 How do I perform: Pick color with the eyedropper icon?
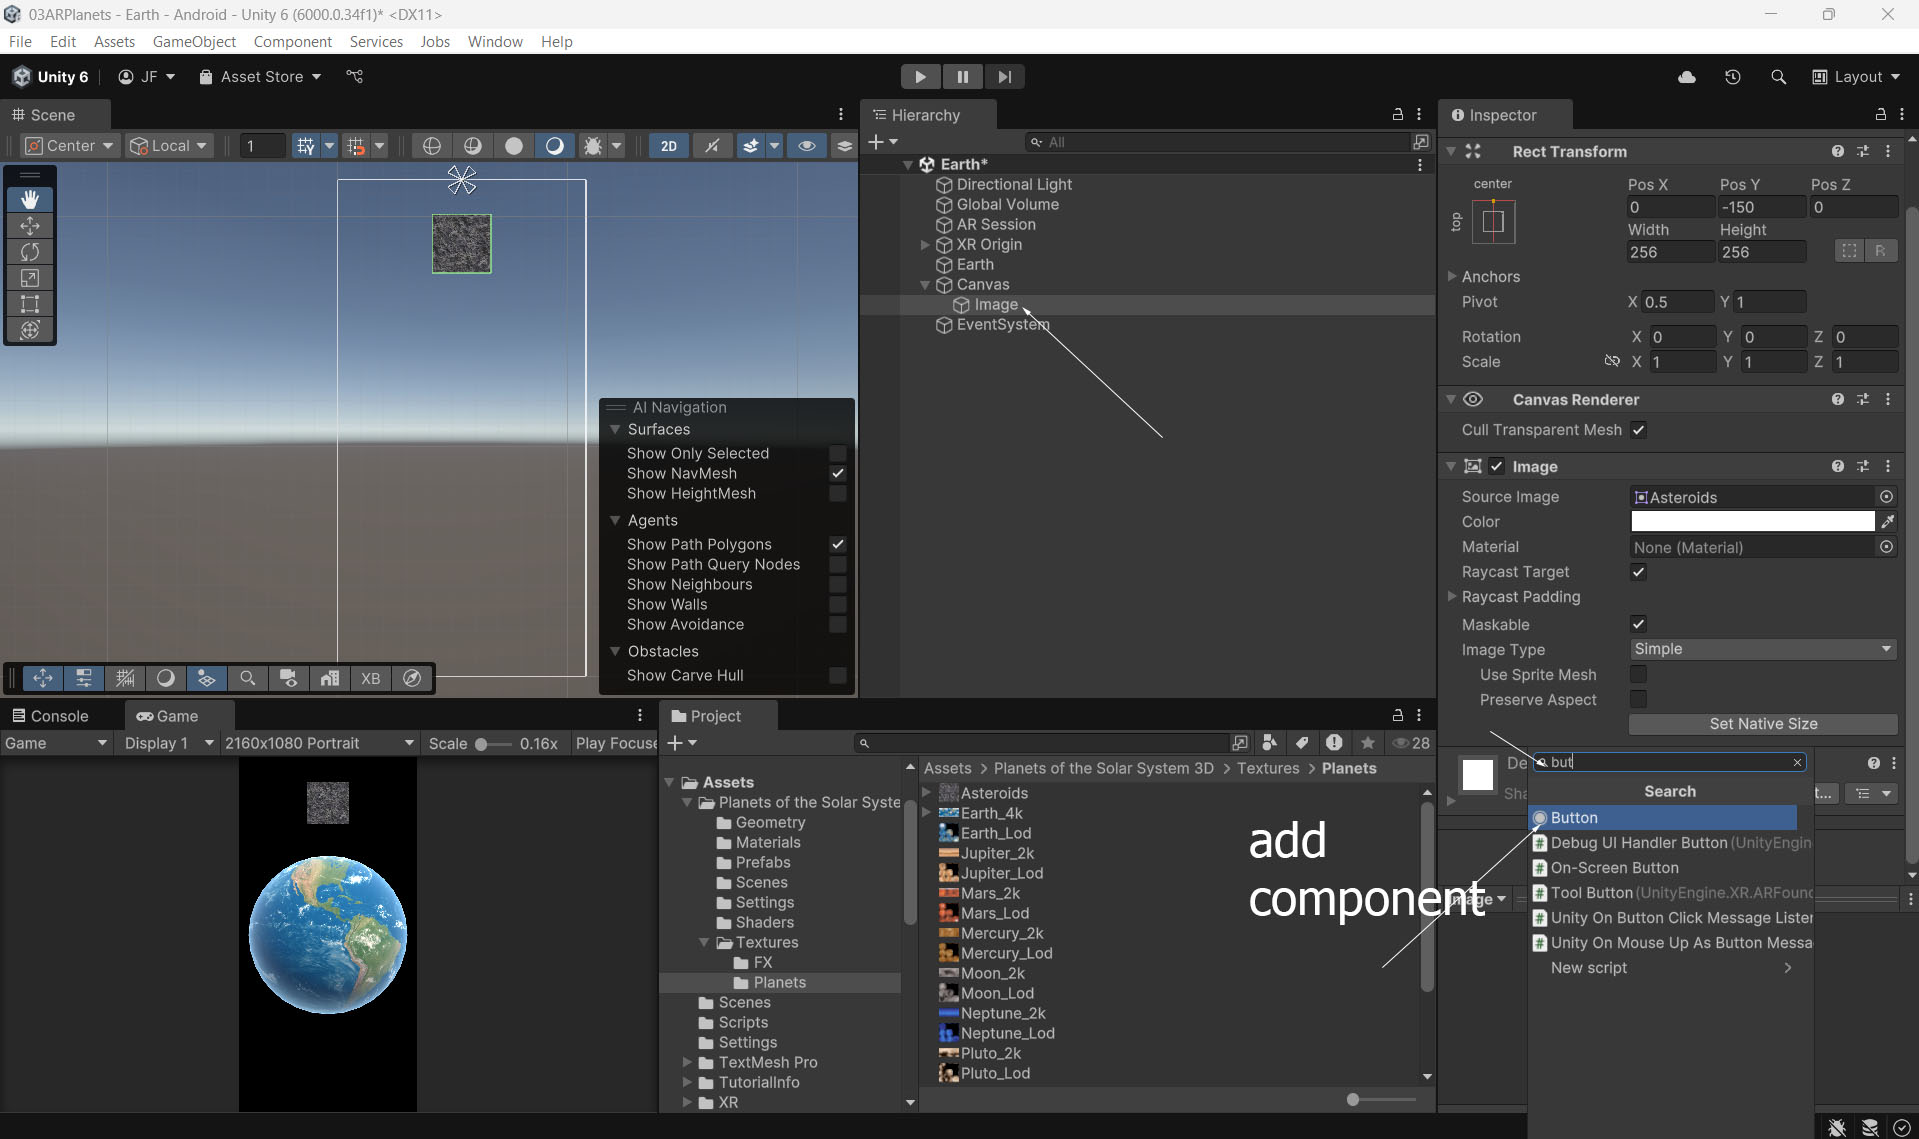tap(1887, 522)
